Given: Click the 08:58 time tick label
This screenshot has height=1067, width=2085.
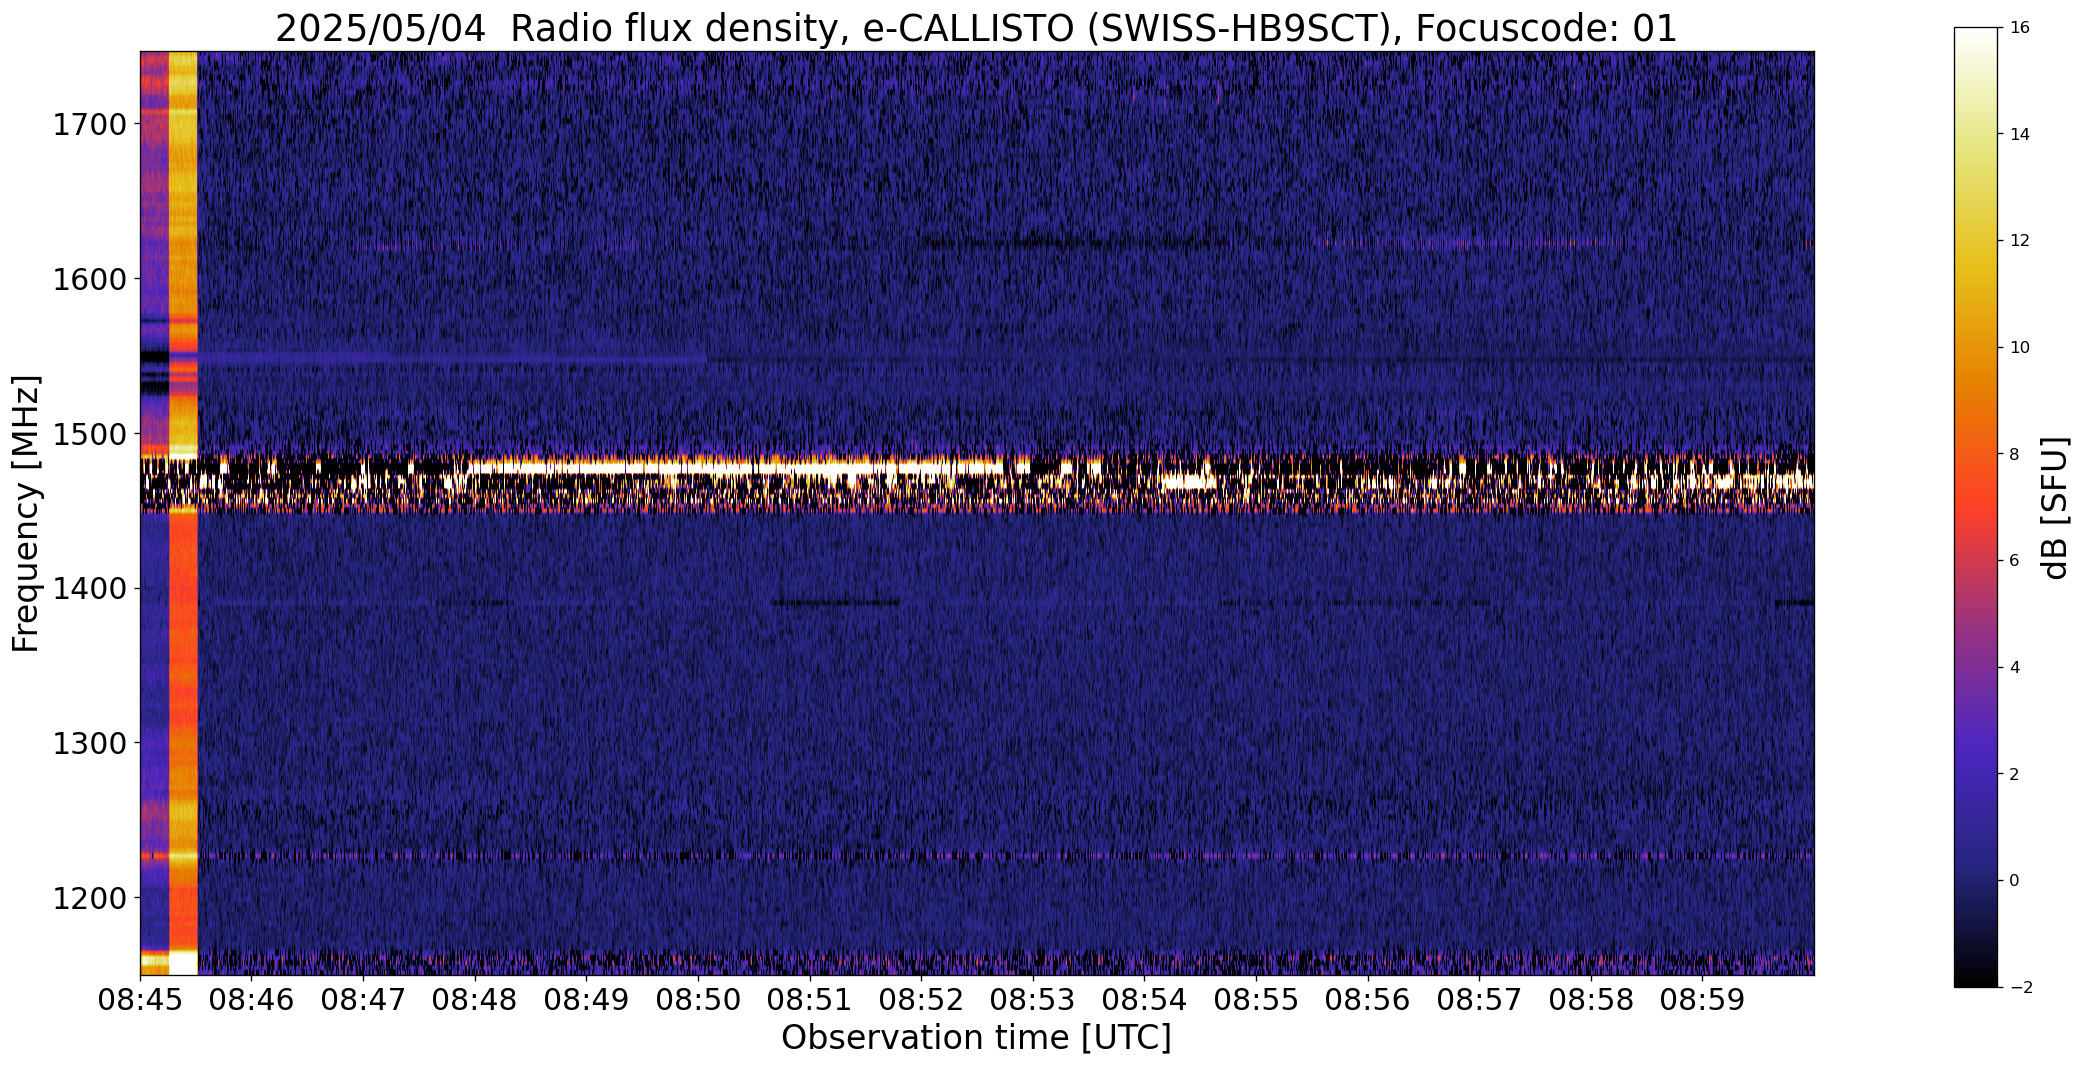Looking at the screenshot, I should 1591,1000.
